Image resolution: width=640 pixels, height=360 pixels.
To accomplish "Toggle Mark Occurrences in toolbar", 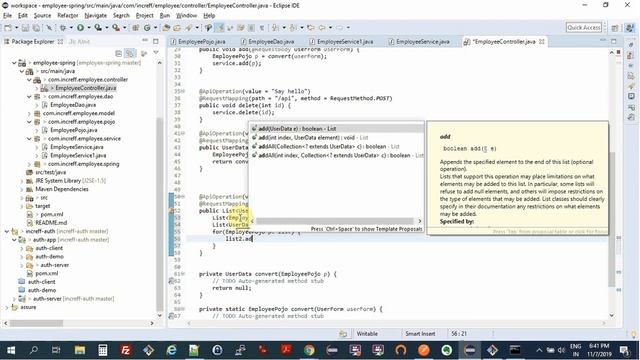I will (220, 28).
